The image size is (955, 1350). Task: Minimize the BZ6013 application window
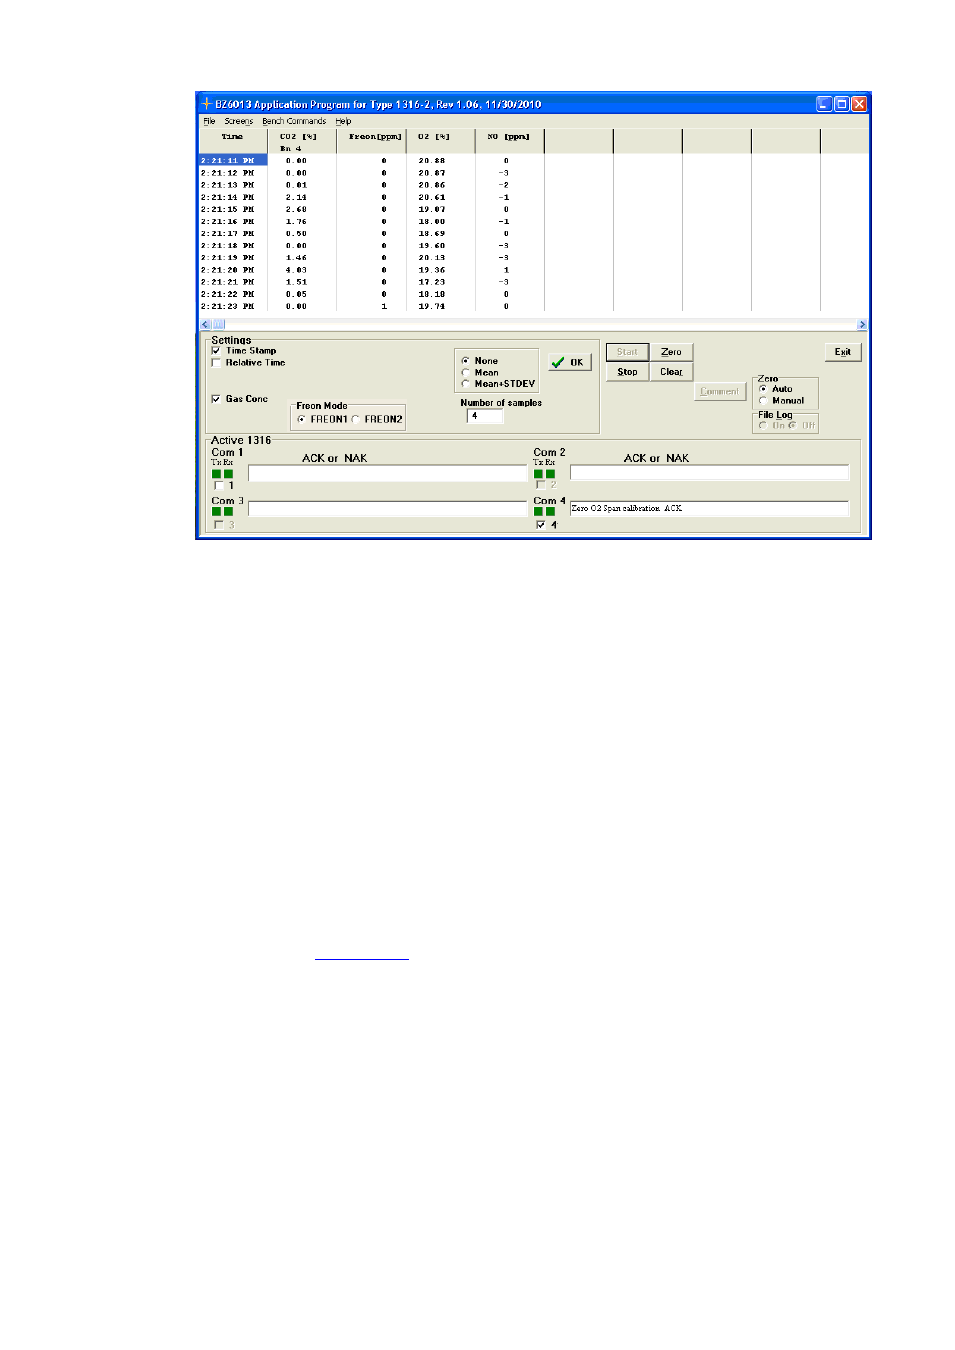pyautogui.click(x=824, y=104)
